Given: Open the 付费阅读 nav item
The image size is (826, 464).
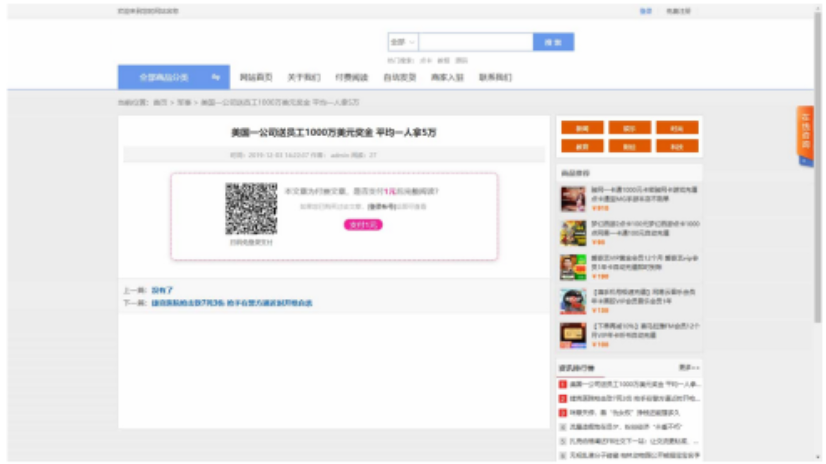Looking at the screenshot, I should click(x=351, y=77).
